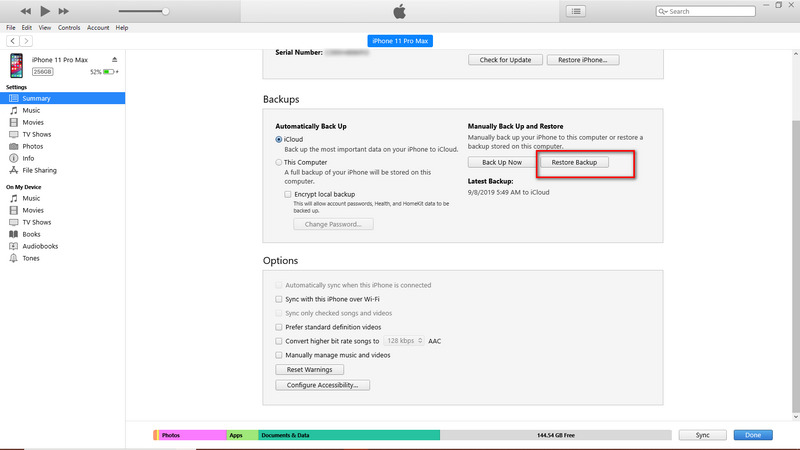Screen dimensions: 800x450
Task: Go back with the left arrow
Action: [13, 41]
